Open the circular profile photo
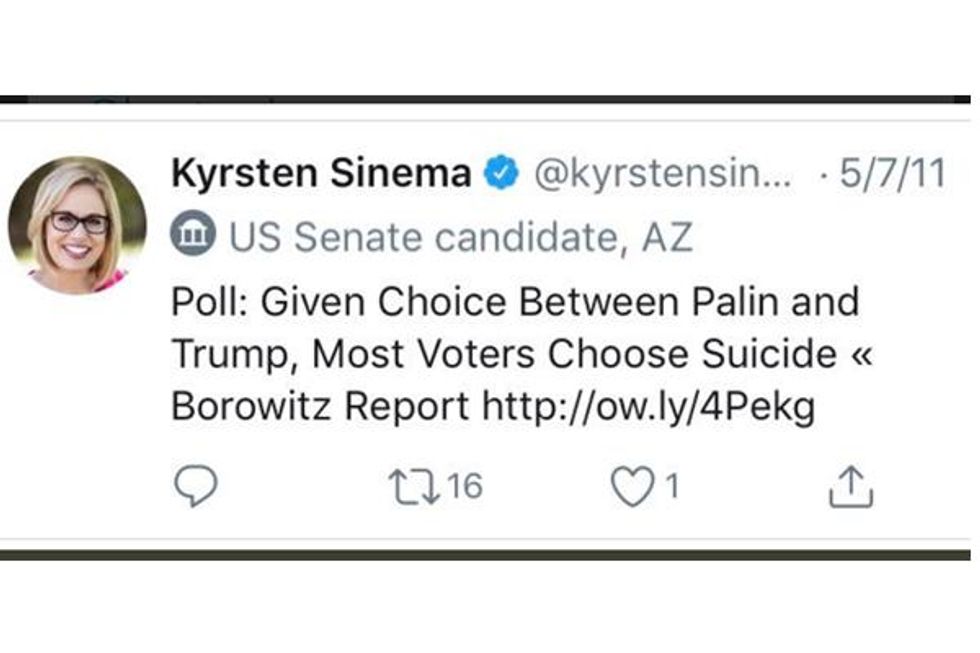The image size is (980, 653). point(77,225)
